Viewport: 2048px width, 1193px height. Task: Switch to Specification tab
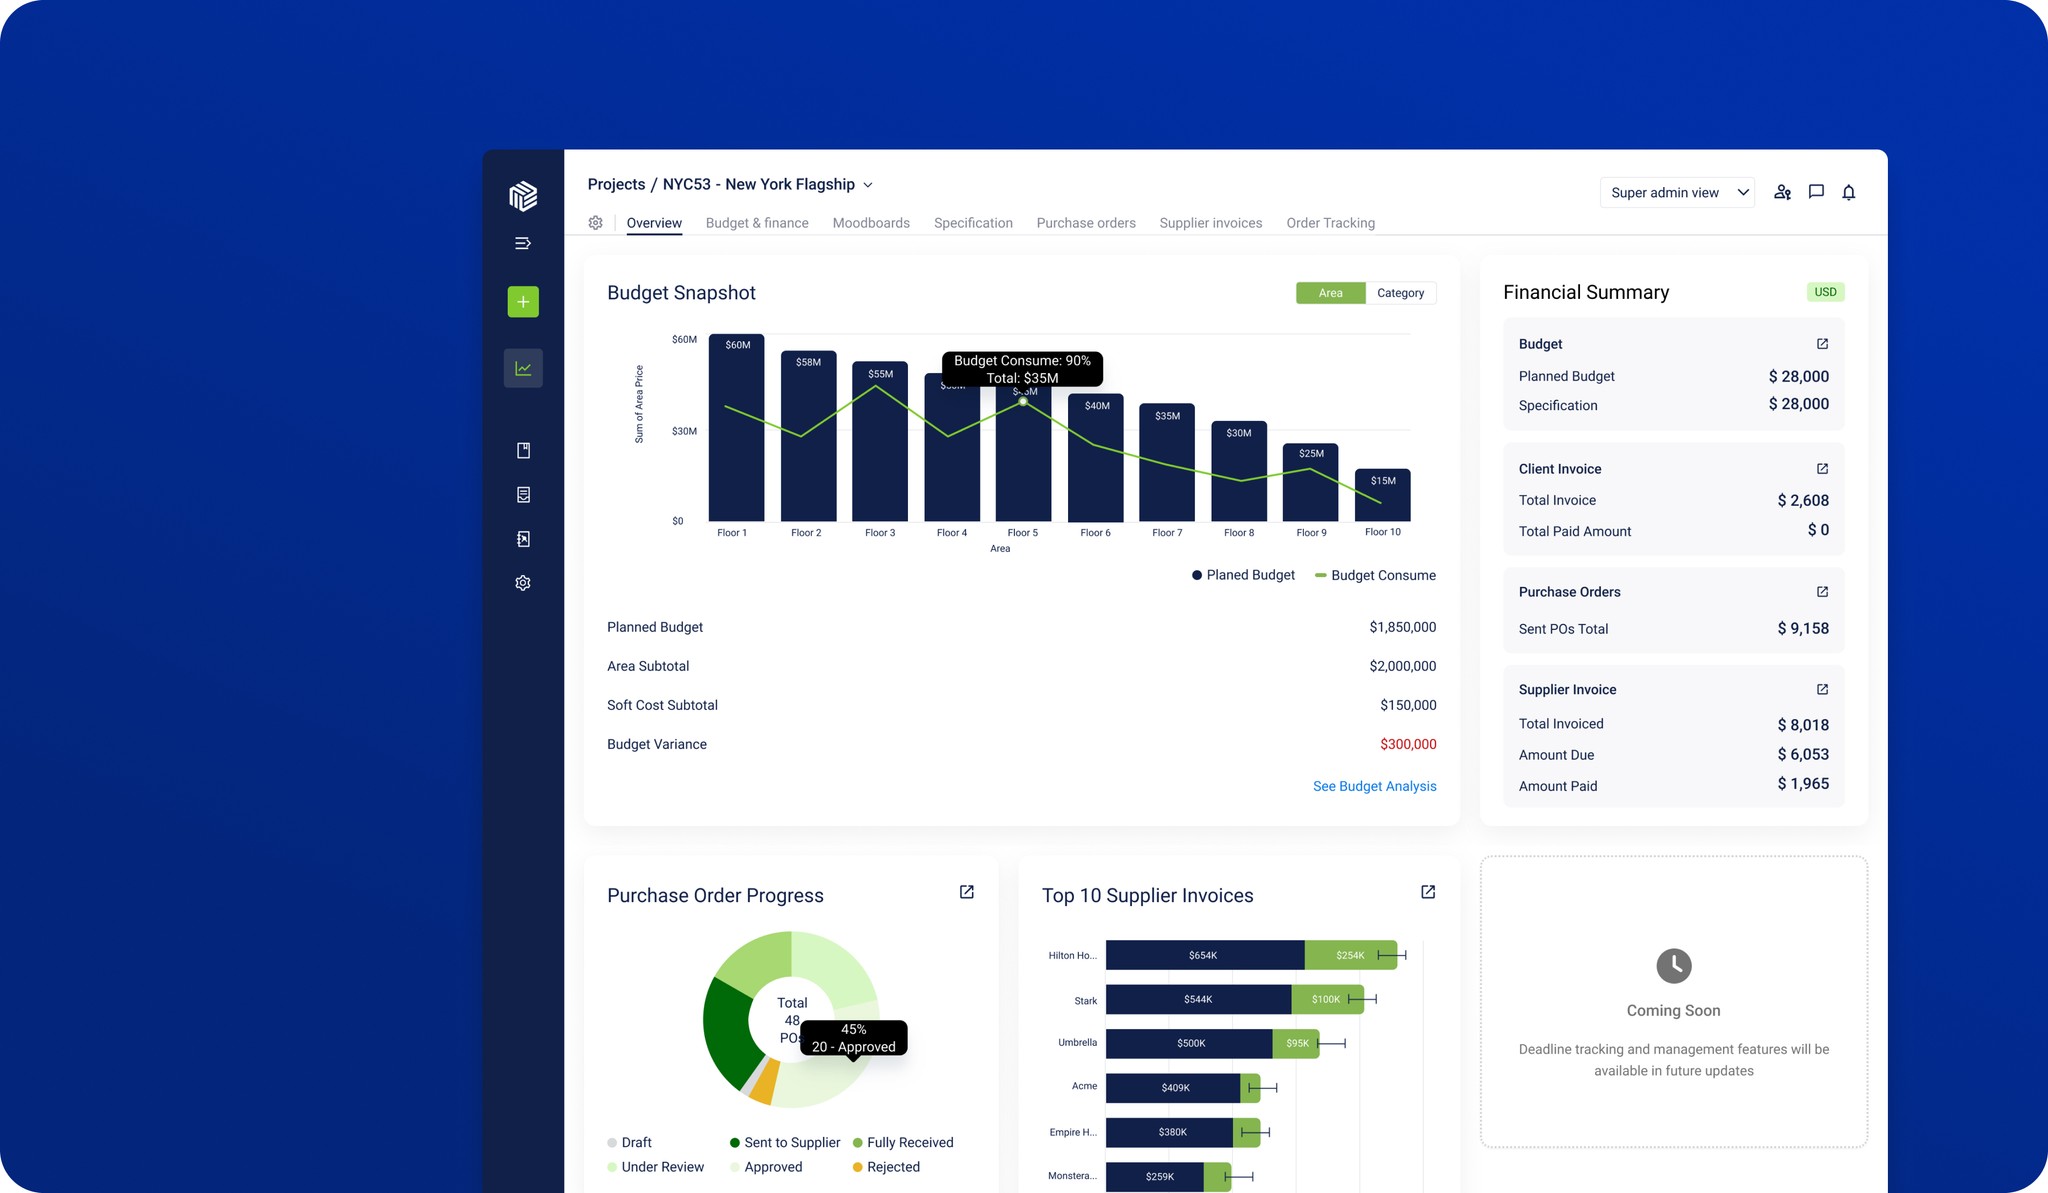tap(973, 223)
